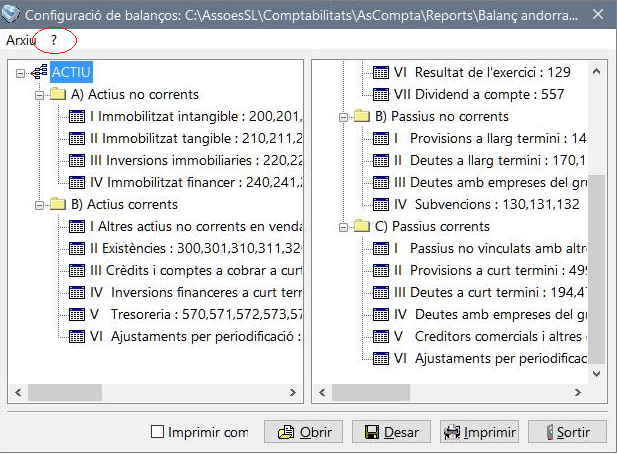Click table icon of V Creditors comercials
The height and width of the screenshot is (454, 617).
point(381,337)
